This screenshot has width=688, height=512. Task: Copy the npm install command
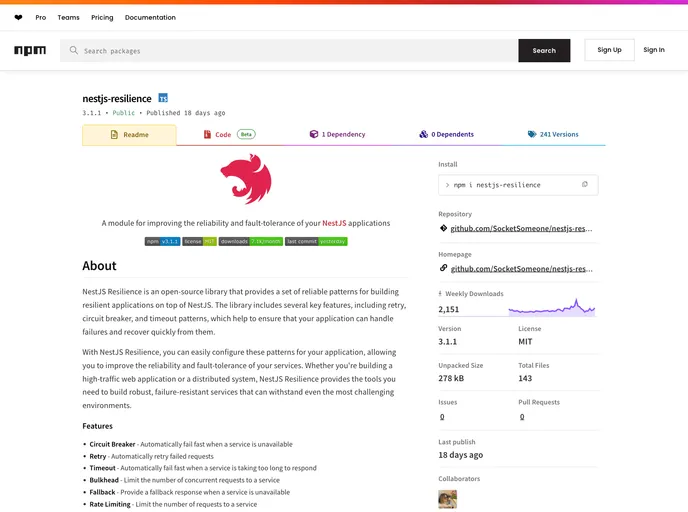pos(584,185)
